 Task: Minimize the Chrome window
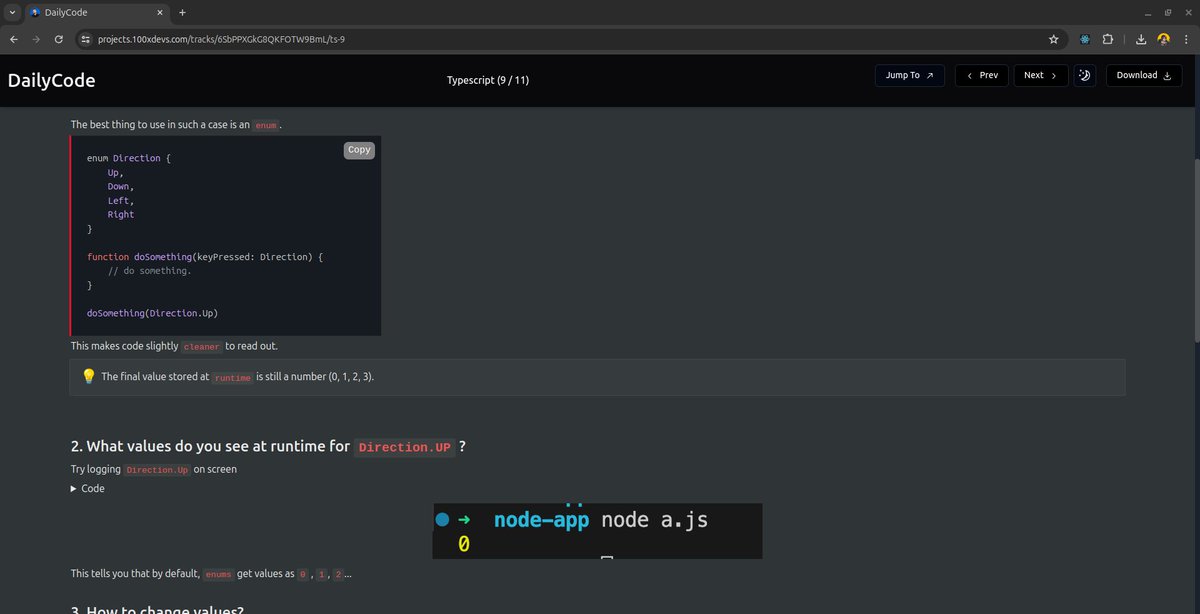click(x=1146, y=12)
